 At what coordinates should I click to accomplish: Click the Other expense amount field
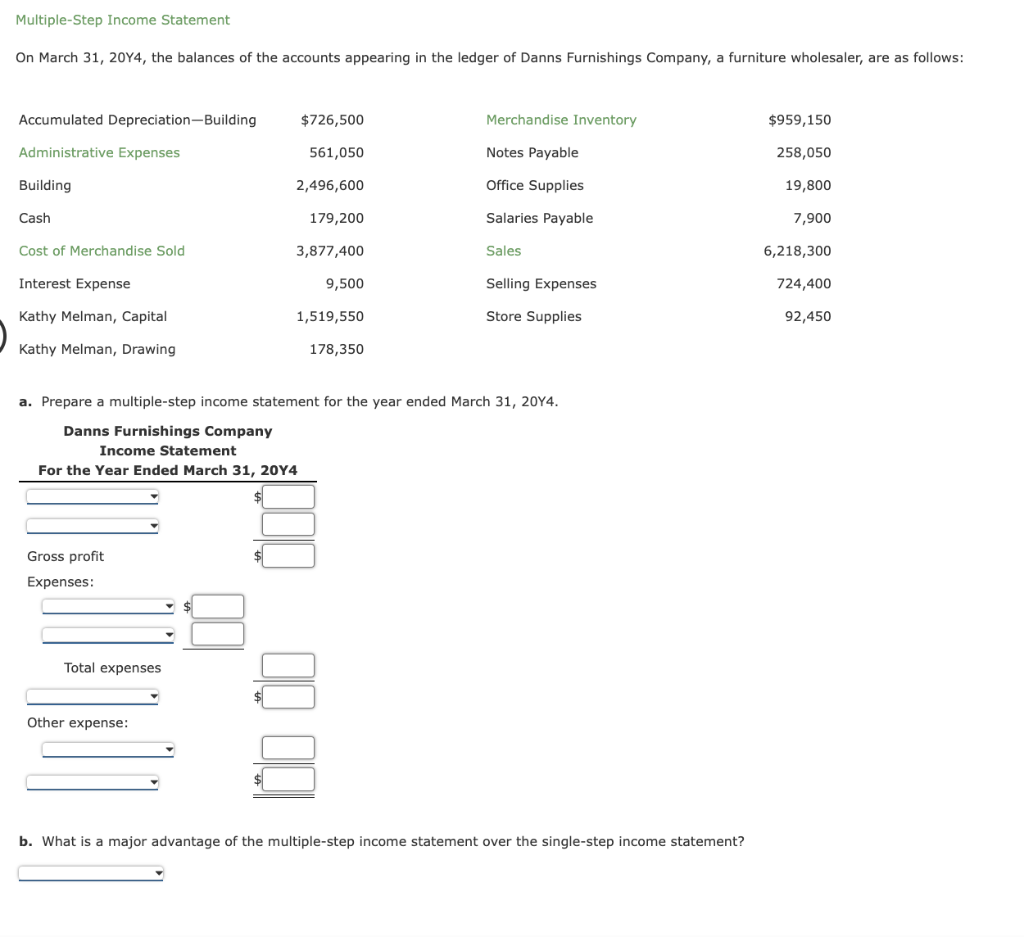point(288,748)
